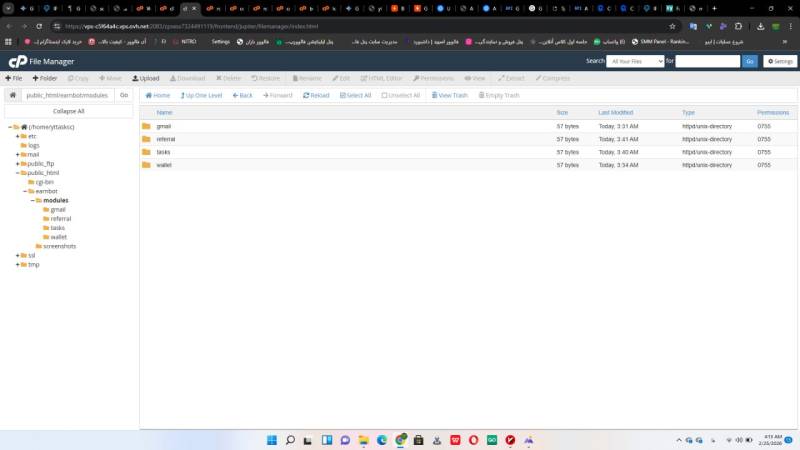The height and width of the screenshot is (450, 800).
Task: Open the Settings gear button
Action: tap(780, 61)
